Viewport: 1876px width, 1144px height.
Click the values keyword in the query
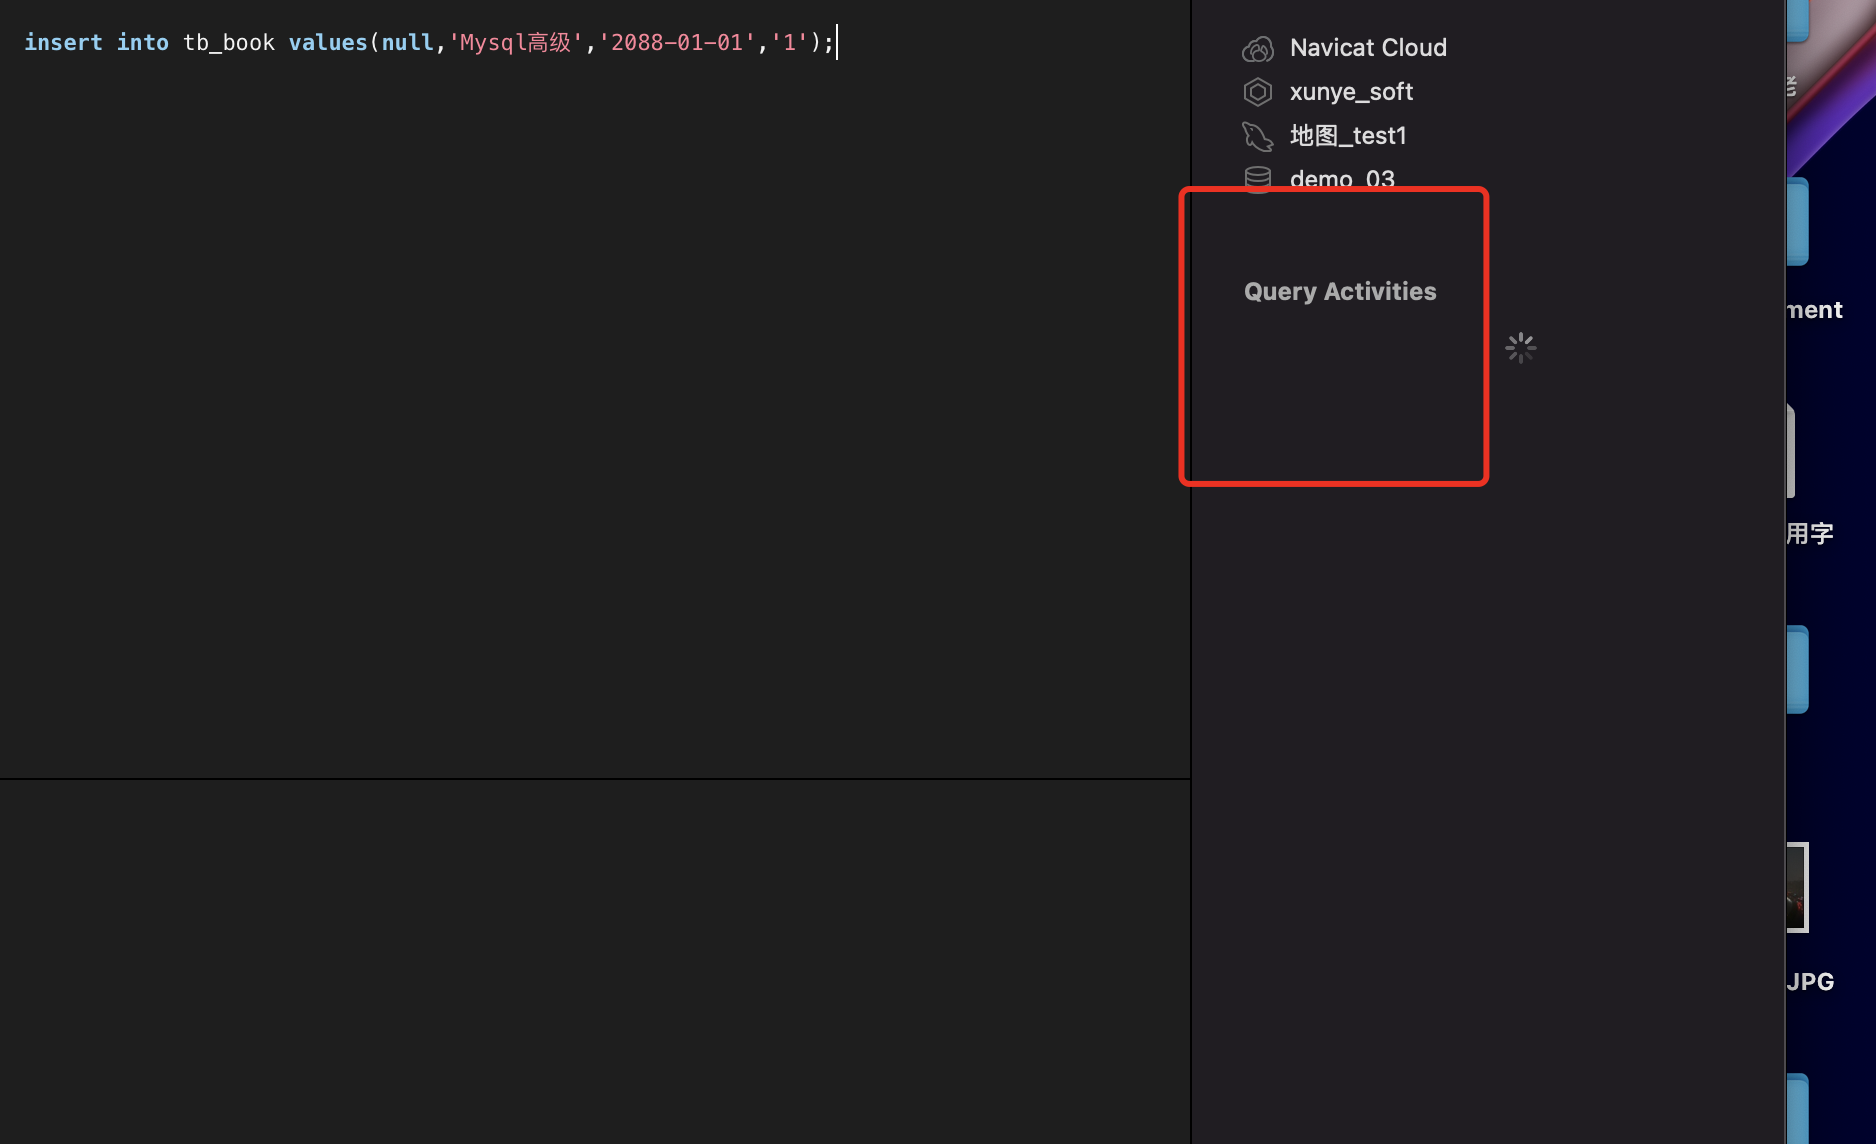pyautogui.click(x=328, y=43)
